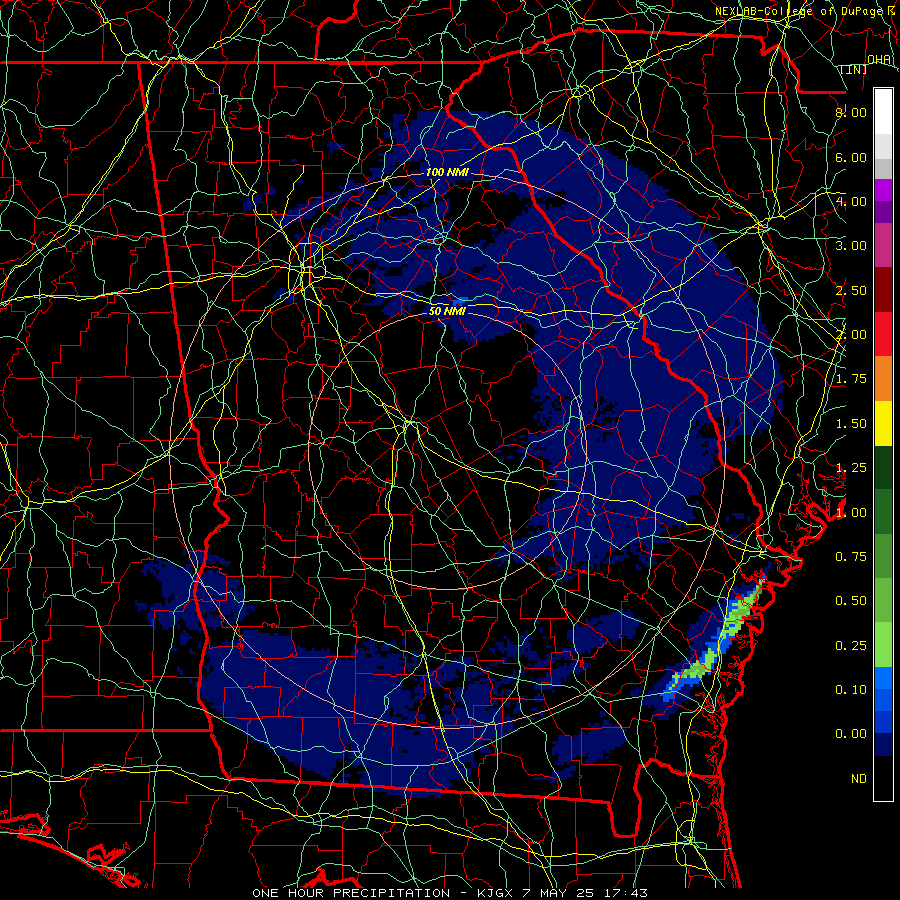Click the 0.25 legend value
Image resolution: width=900 pixels, height=900 pixels.
pyautogui.click(x=851, y=646)
